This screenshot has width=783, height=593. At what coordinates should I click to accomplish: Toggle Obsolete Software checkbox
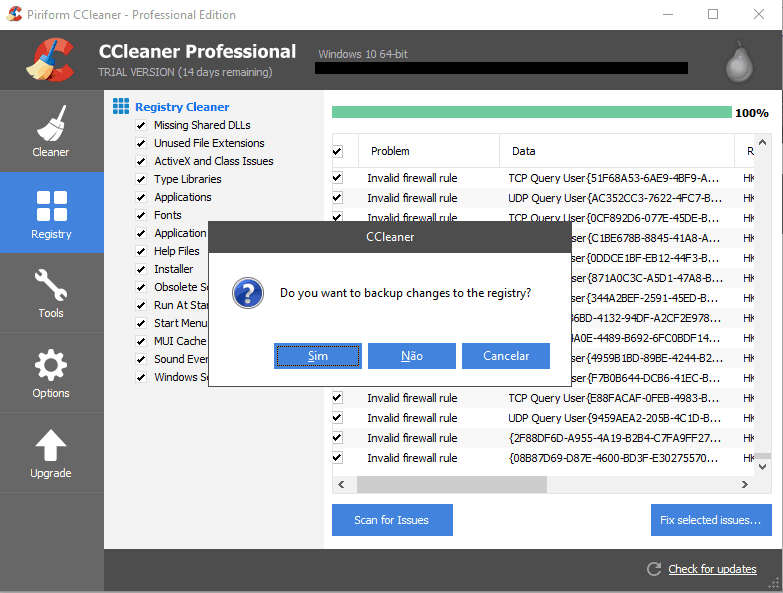click(x=141, y=288)
